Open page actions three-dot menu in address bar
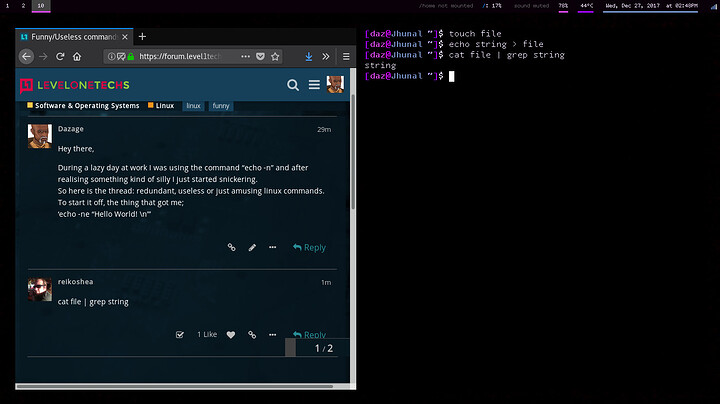This screenshot has width=720, height=404. 246,56
